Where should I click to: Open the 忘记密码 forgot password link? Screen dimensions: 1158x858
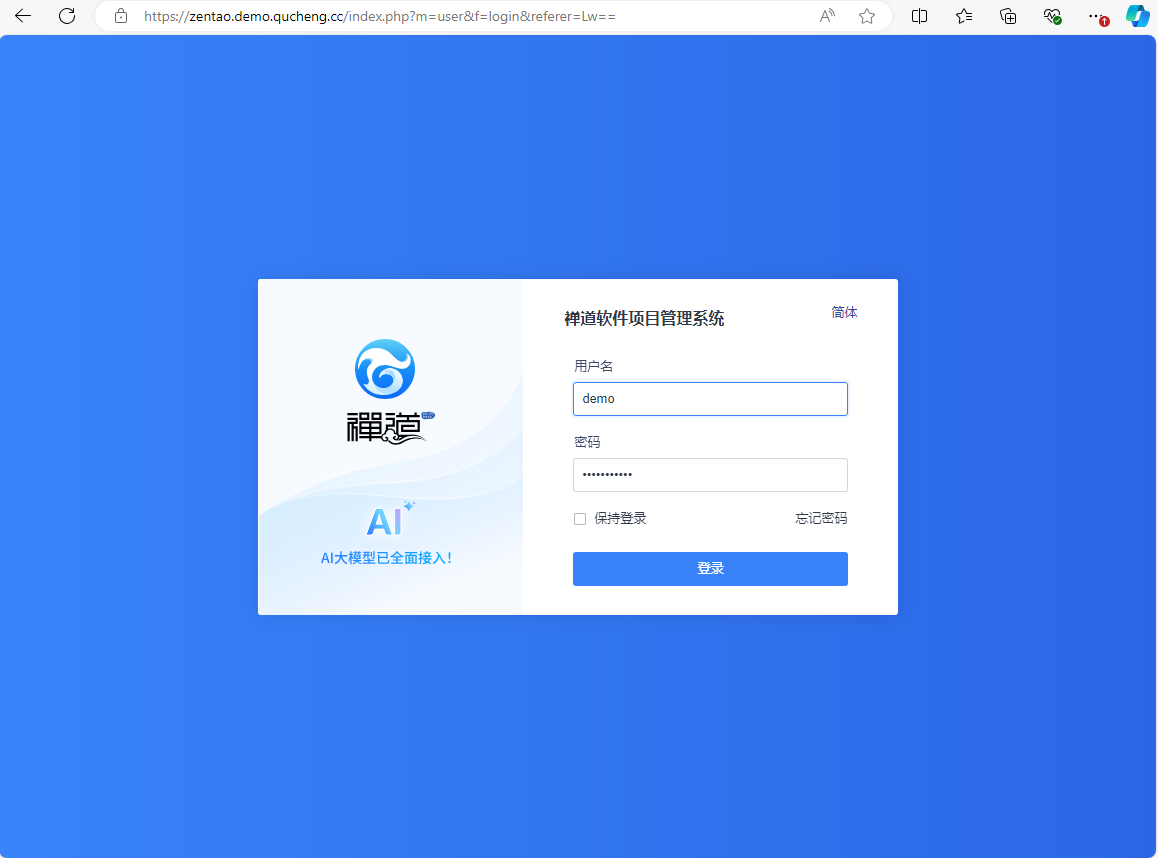click(x=821, y=518)
